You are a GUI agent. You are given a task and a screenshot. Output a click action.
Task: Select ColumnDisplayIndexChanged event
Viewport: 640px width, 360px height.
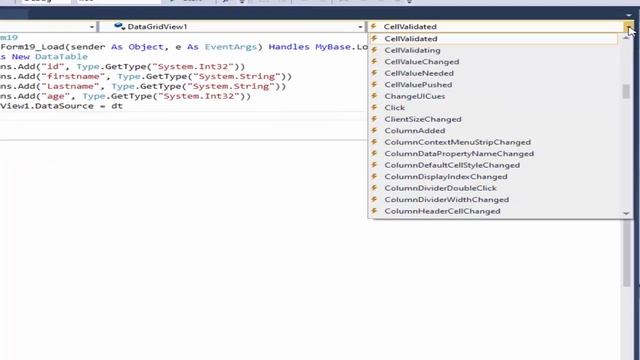pos(493,177)
